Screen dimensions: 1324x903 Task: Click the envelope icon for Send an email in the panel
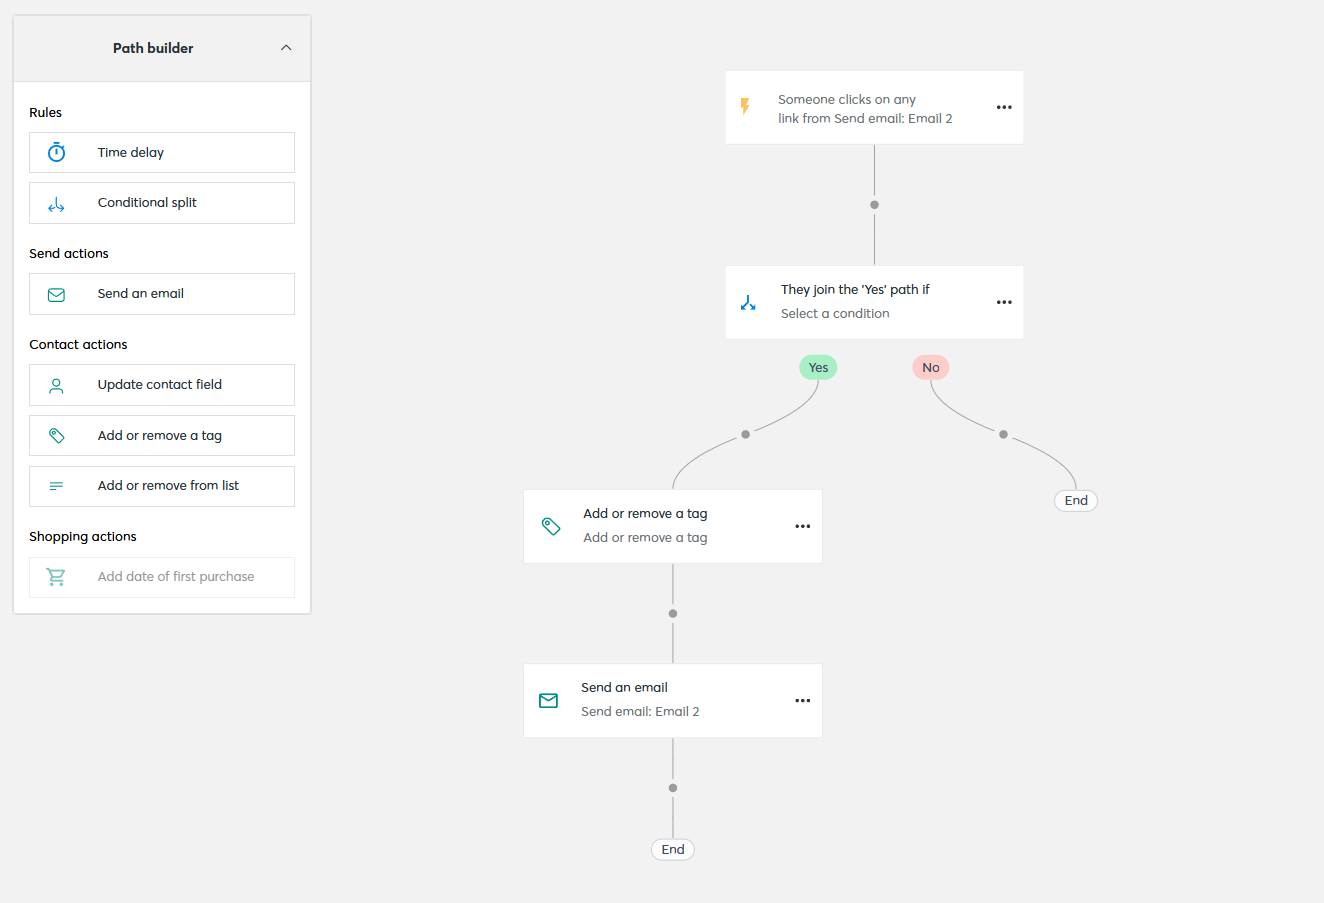coord(57,294)
